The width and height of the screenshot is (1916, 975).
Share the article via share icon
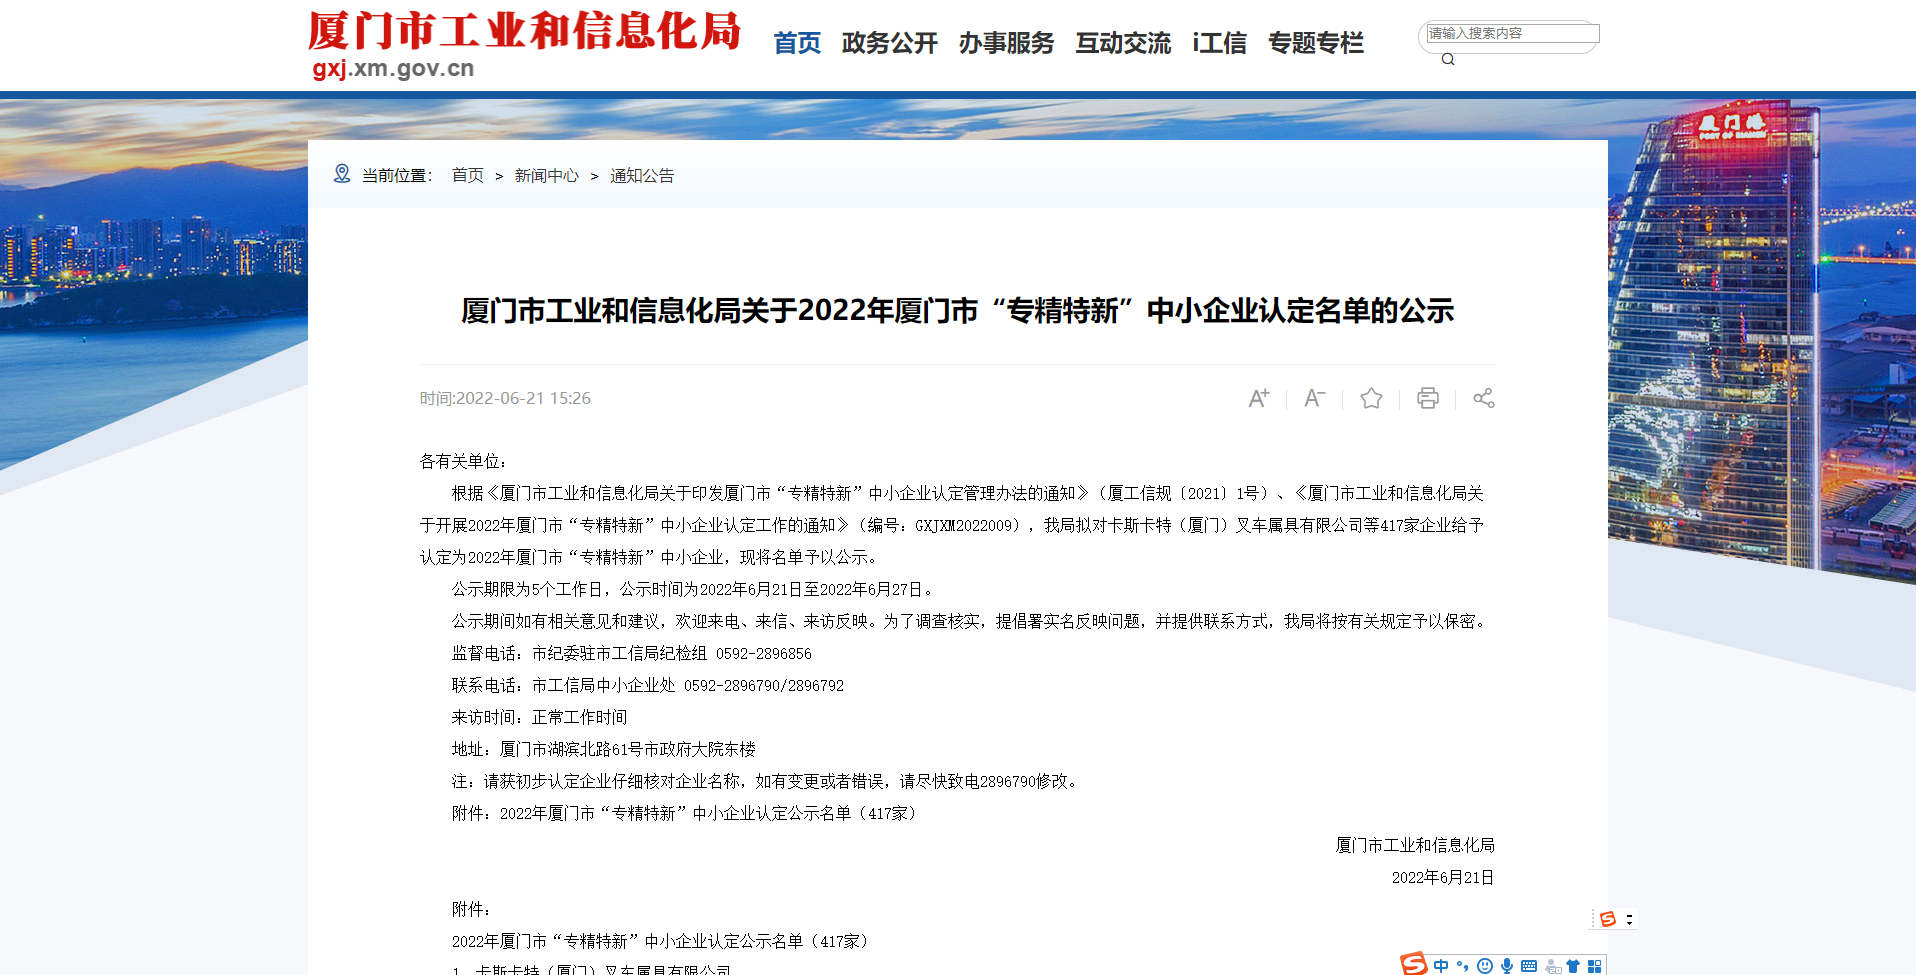[x=1483, y=398]
